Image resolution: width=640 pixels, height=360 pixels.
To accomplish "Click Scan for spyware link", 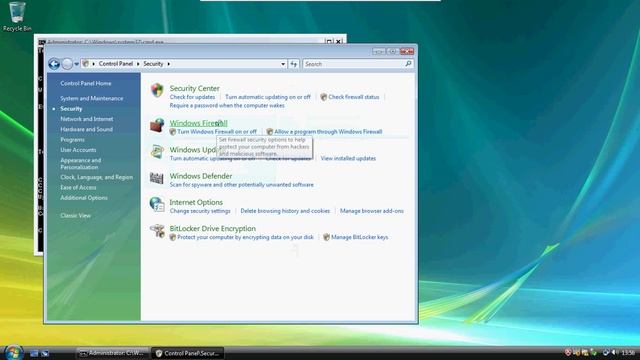I will tap(242, 185).
